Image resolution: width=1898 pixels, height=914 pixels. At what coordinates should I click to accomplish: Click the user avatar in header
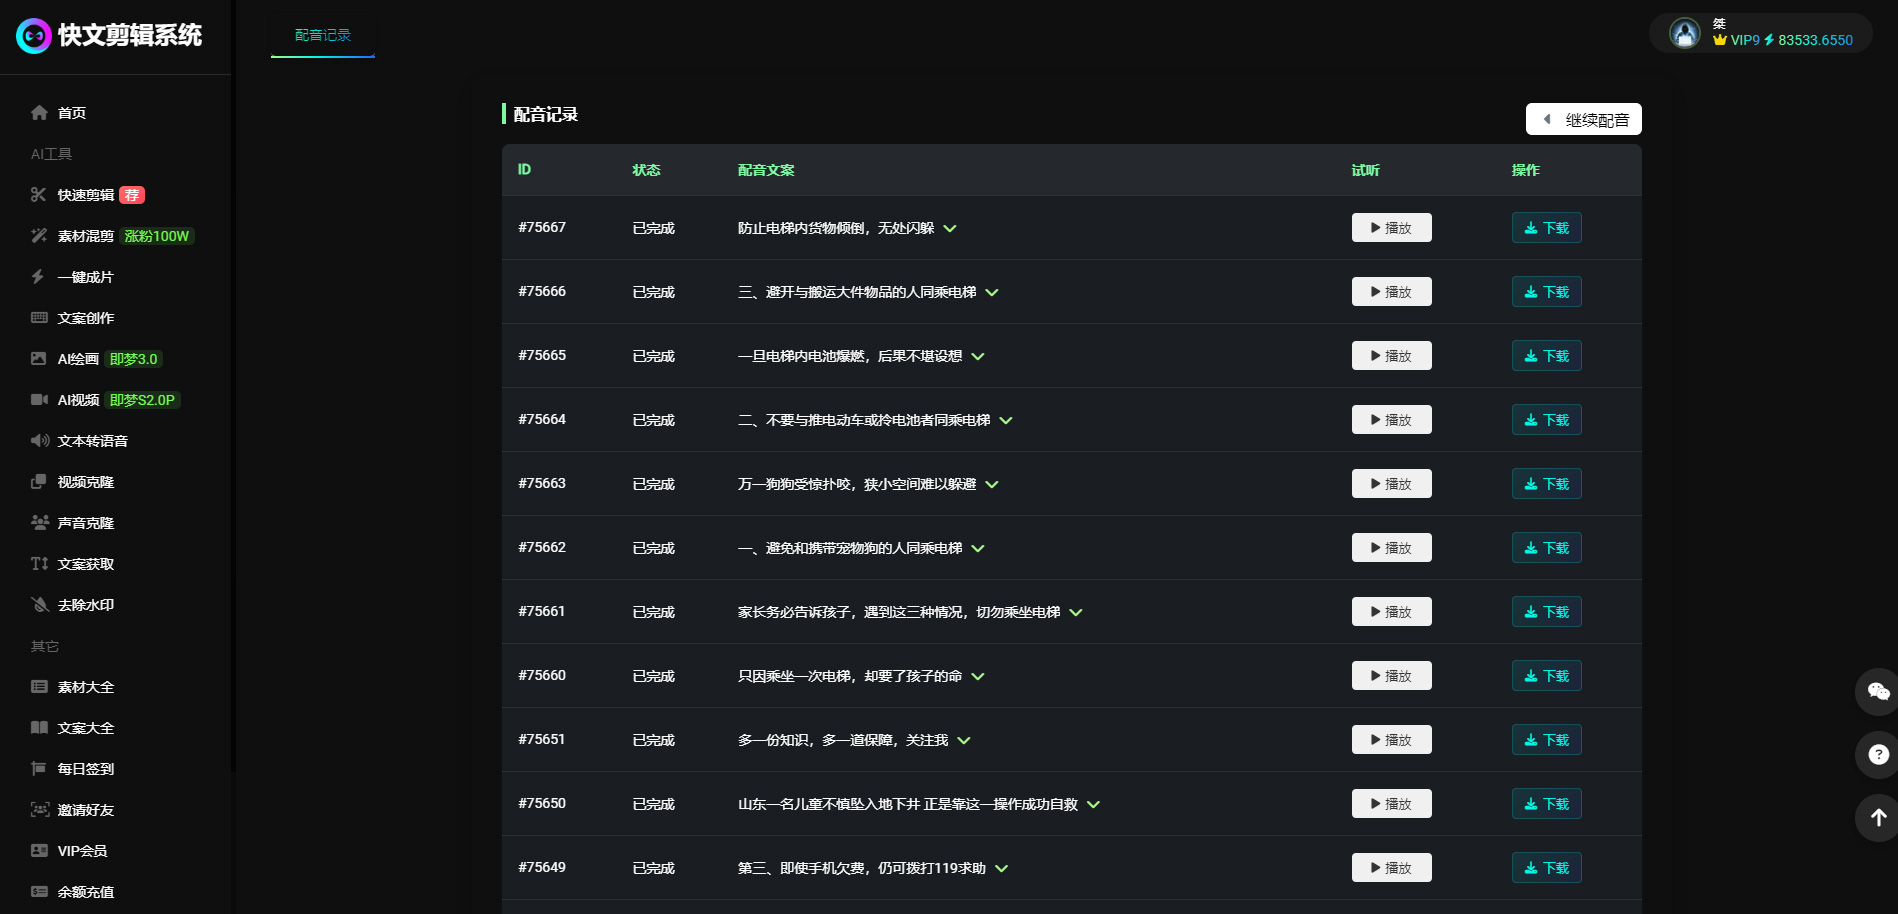click(1685, 34)
